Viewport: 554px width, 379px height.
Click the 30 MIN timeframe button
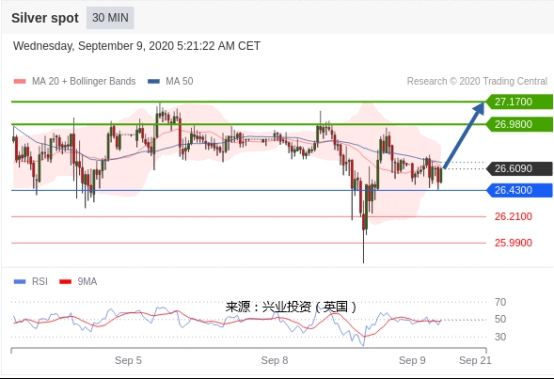(x=110, y=18)
